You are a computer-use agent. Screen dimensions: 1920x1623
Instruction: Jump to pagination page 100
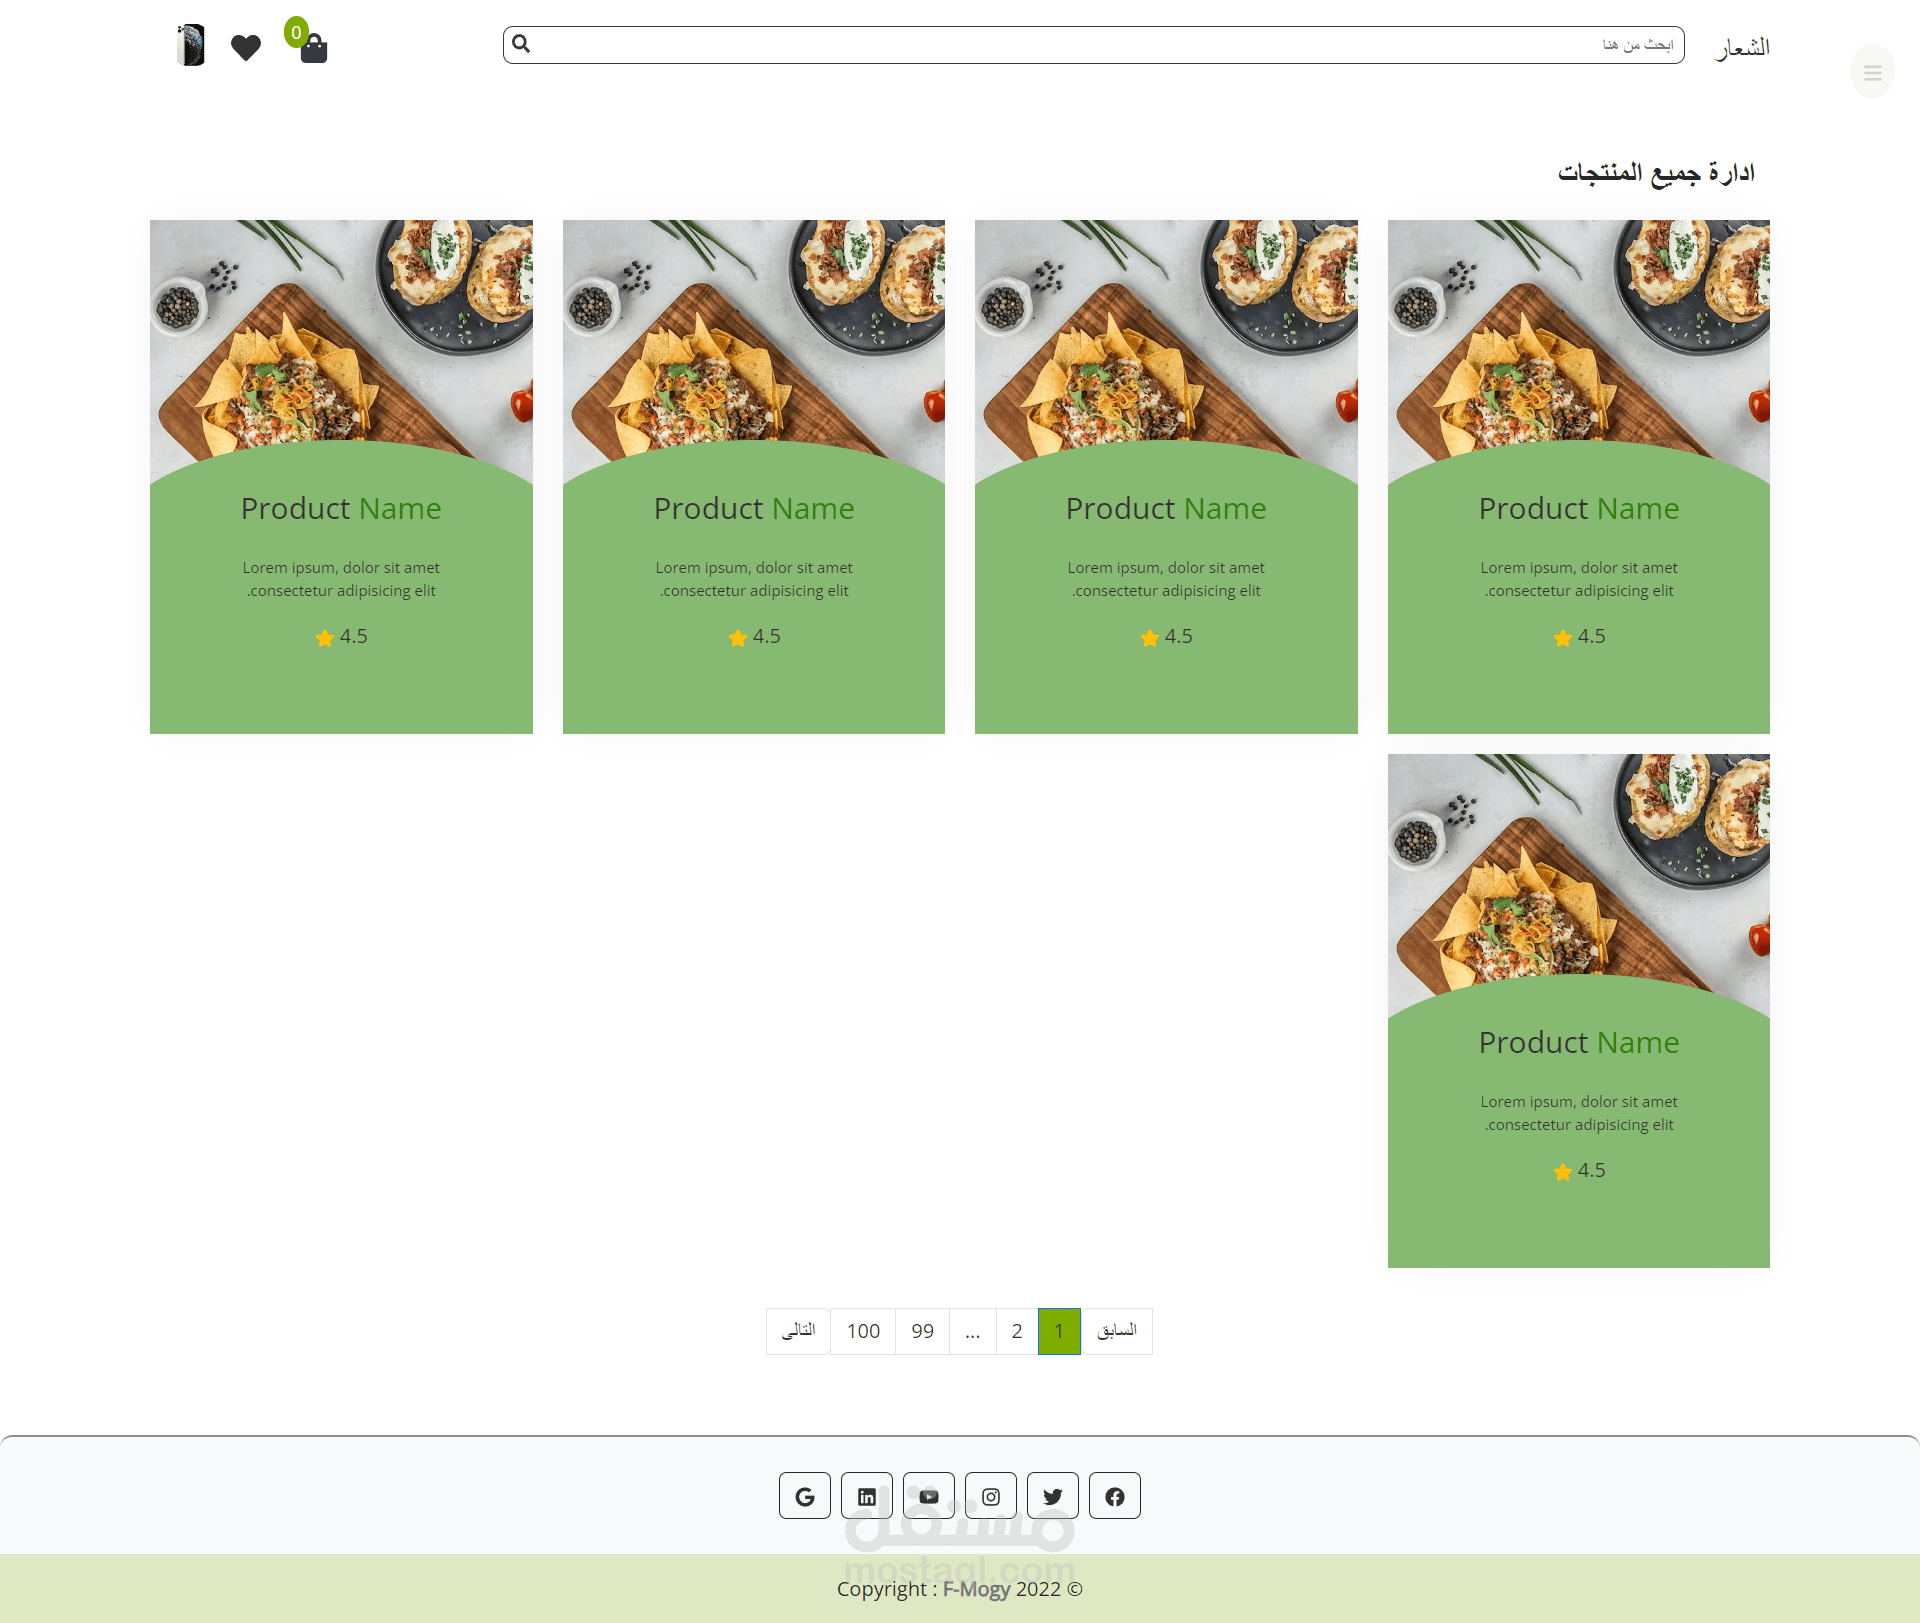[862, 1331]
